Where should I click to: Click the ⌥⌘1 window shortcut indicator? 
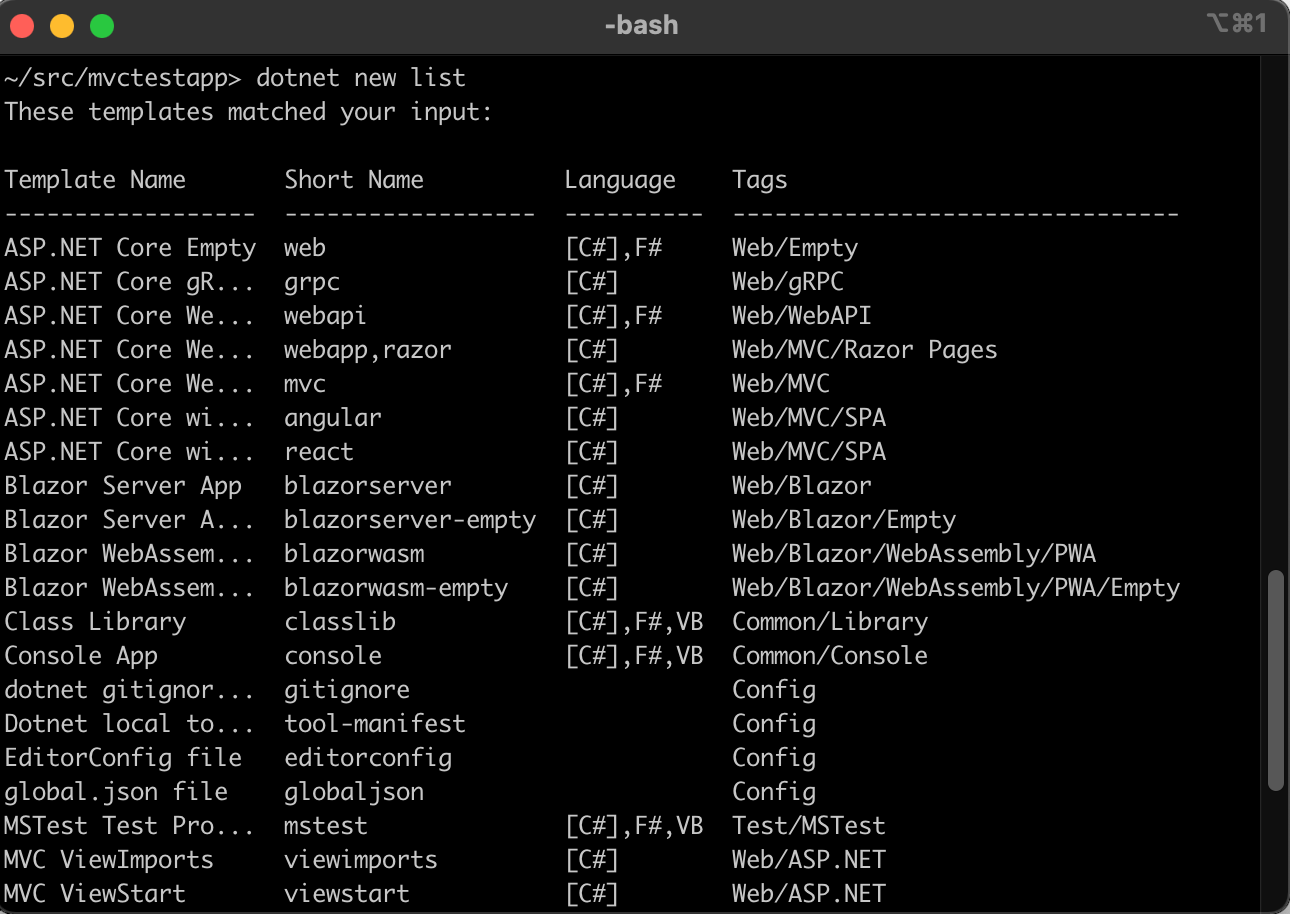point(1237,23)
